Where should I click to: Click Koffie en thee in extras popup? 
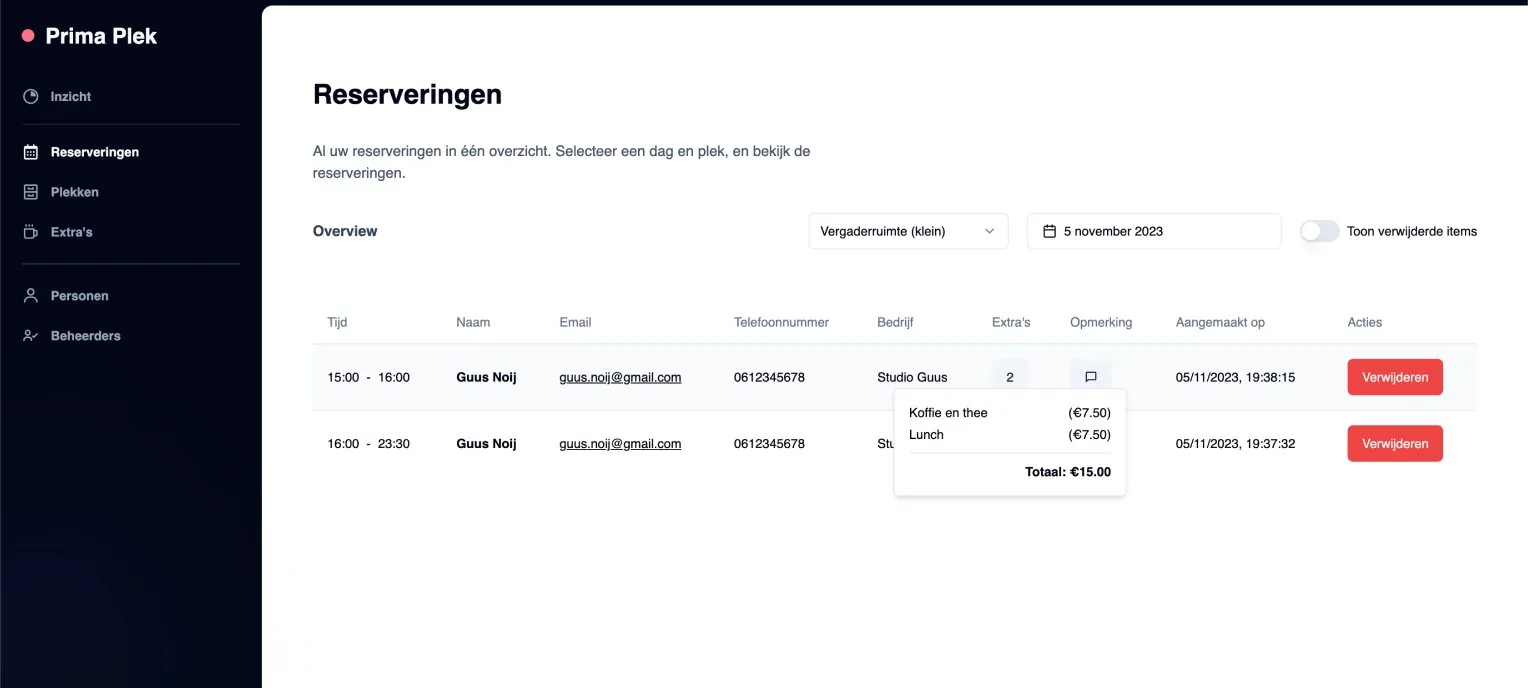click(948, 413)
